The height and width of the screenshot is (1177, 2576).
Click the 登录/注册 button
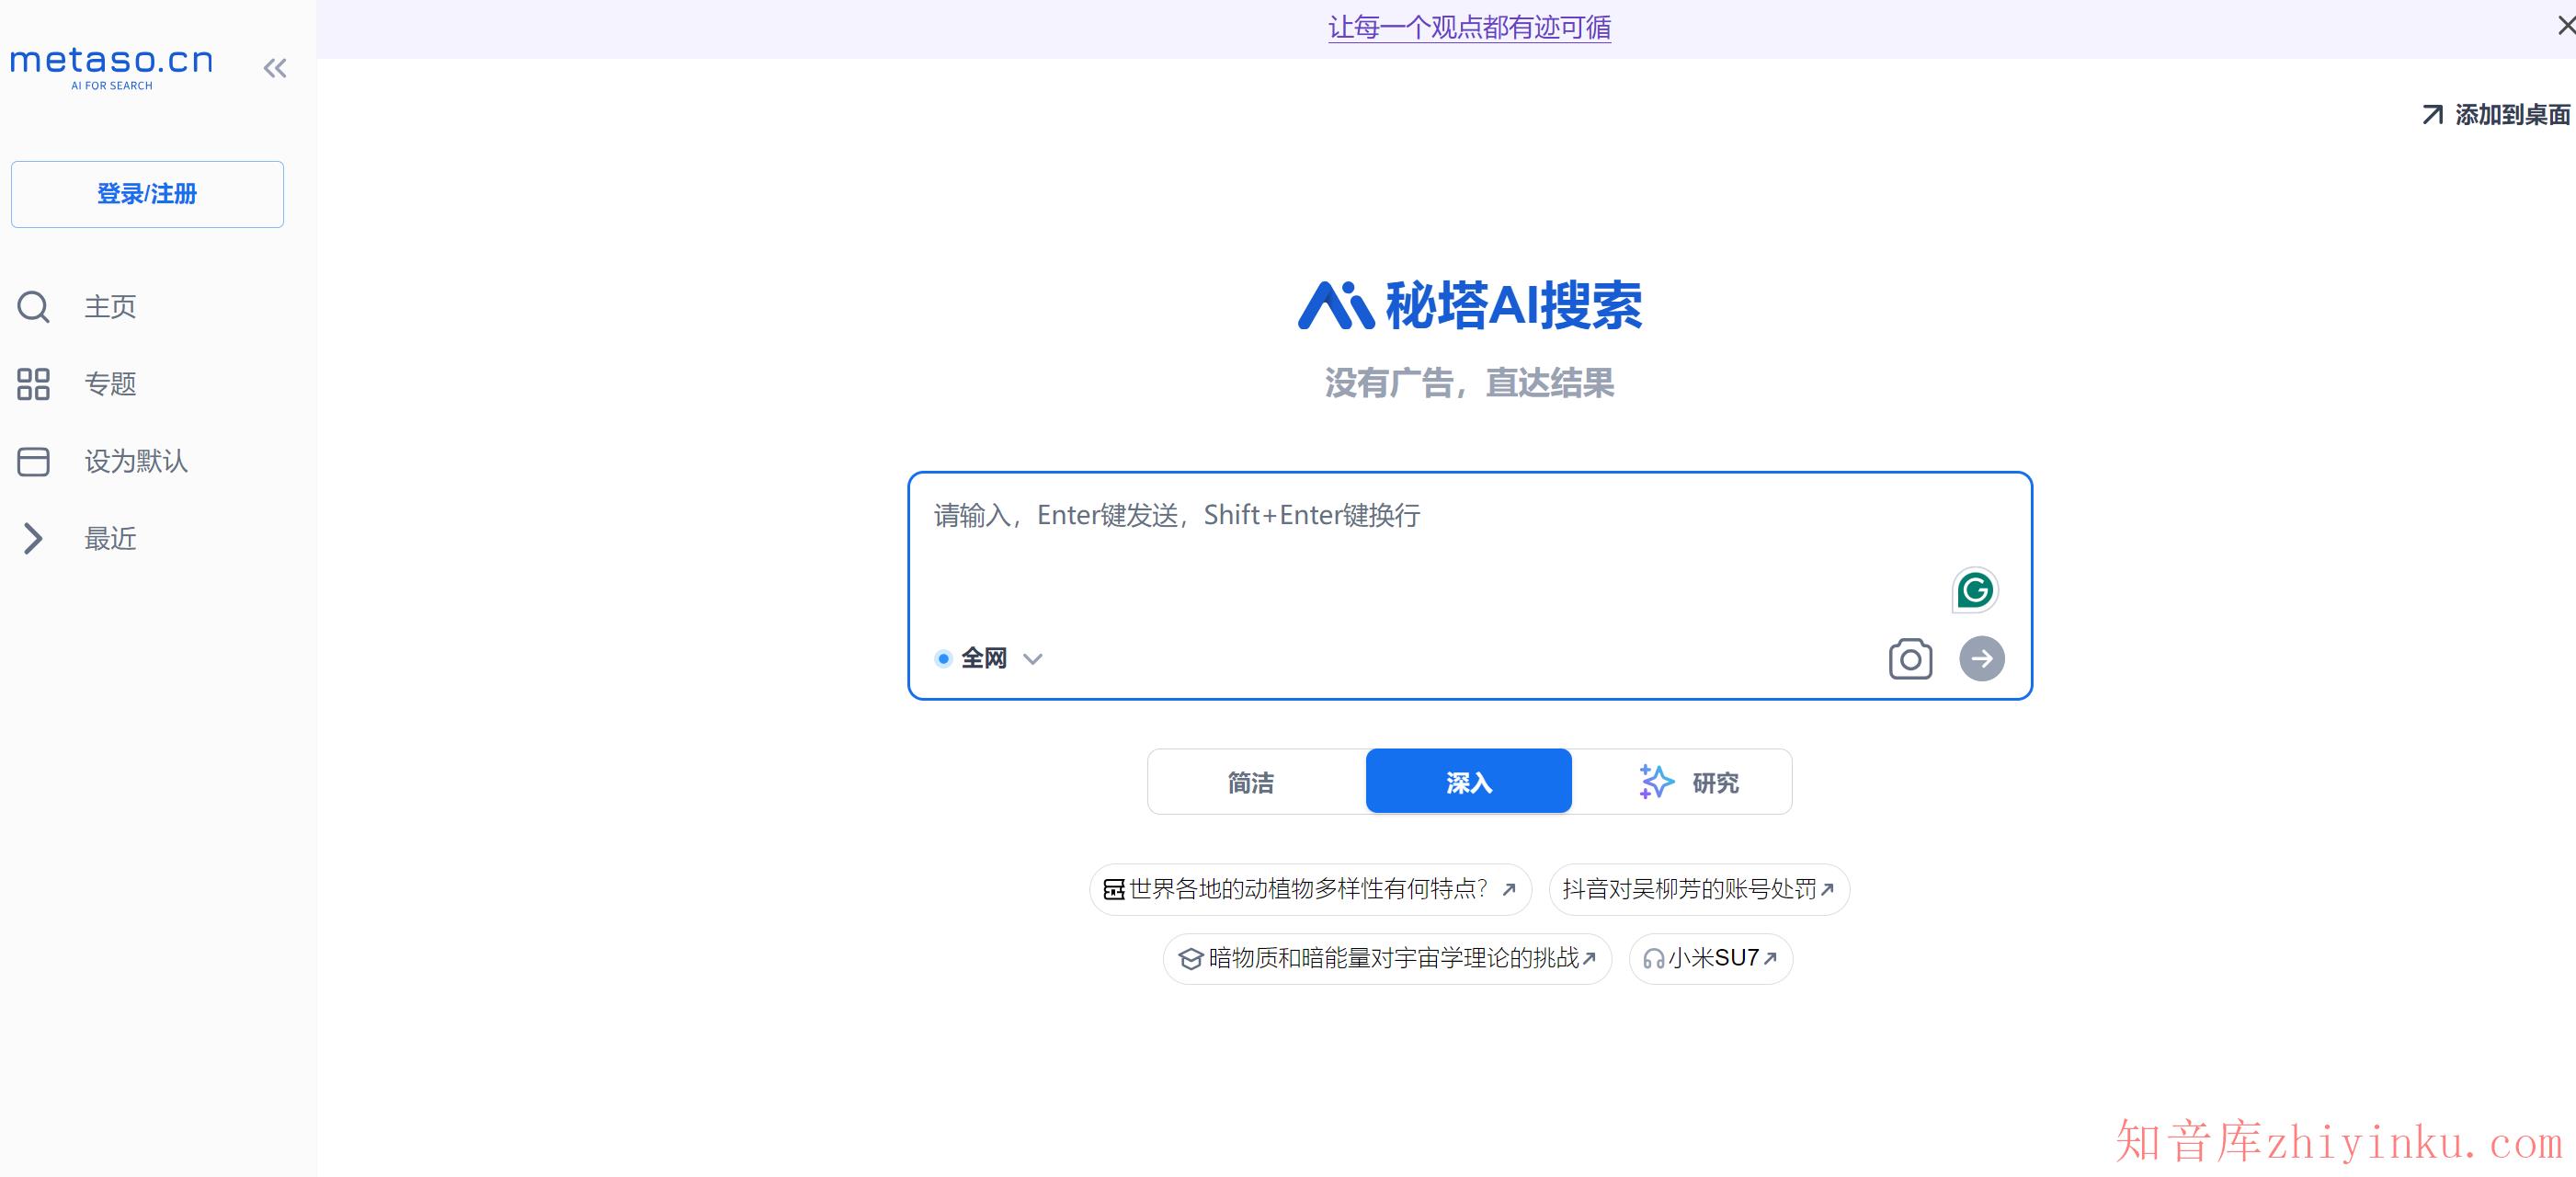click(x=147, y=193)
